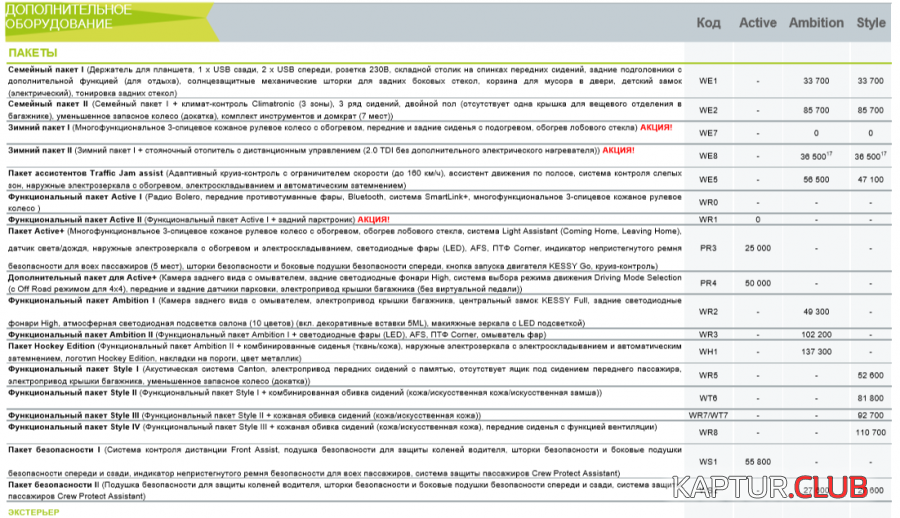Select the code cell WS1
900x518 pixels.
[x=708, y=462]
